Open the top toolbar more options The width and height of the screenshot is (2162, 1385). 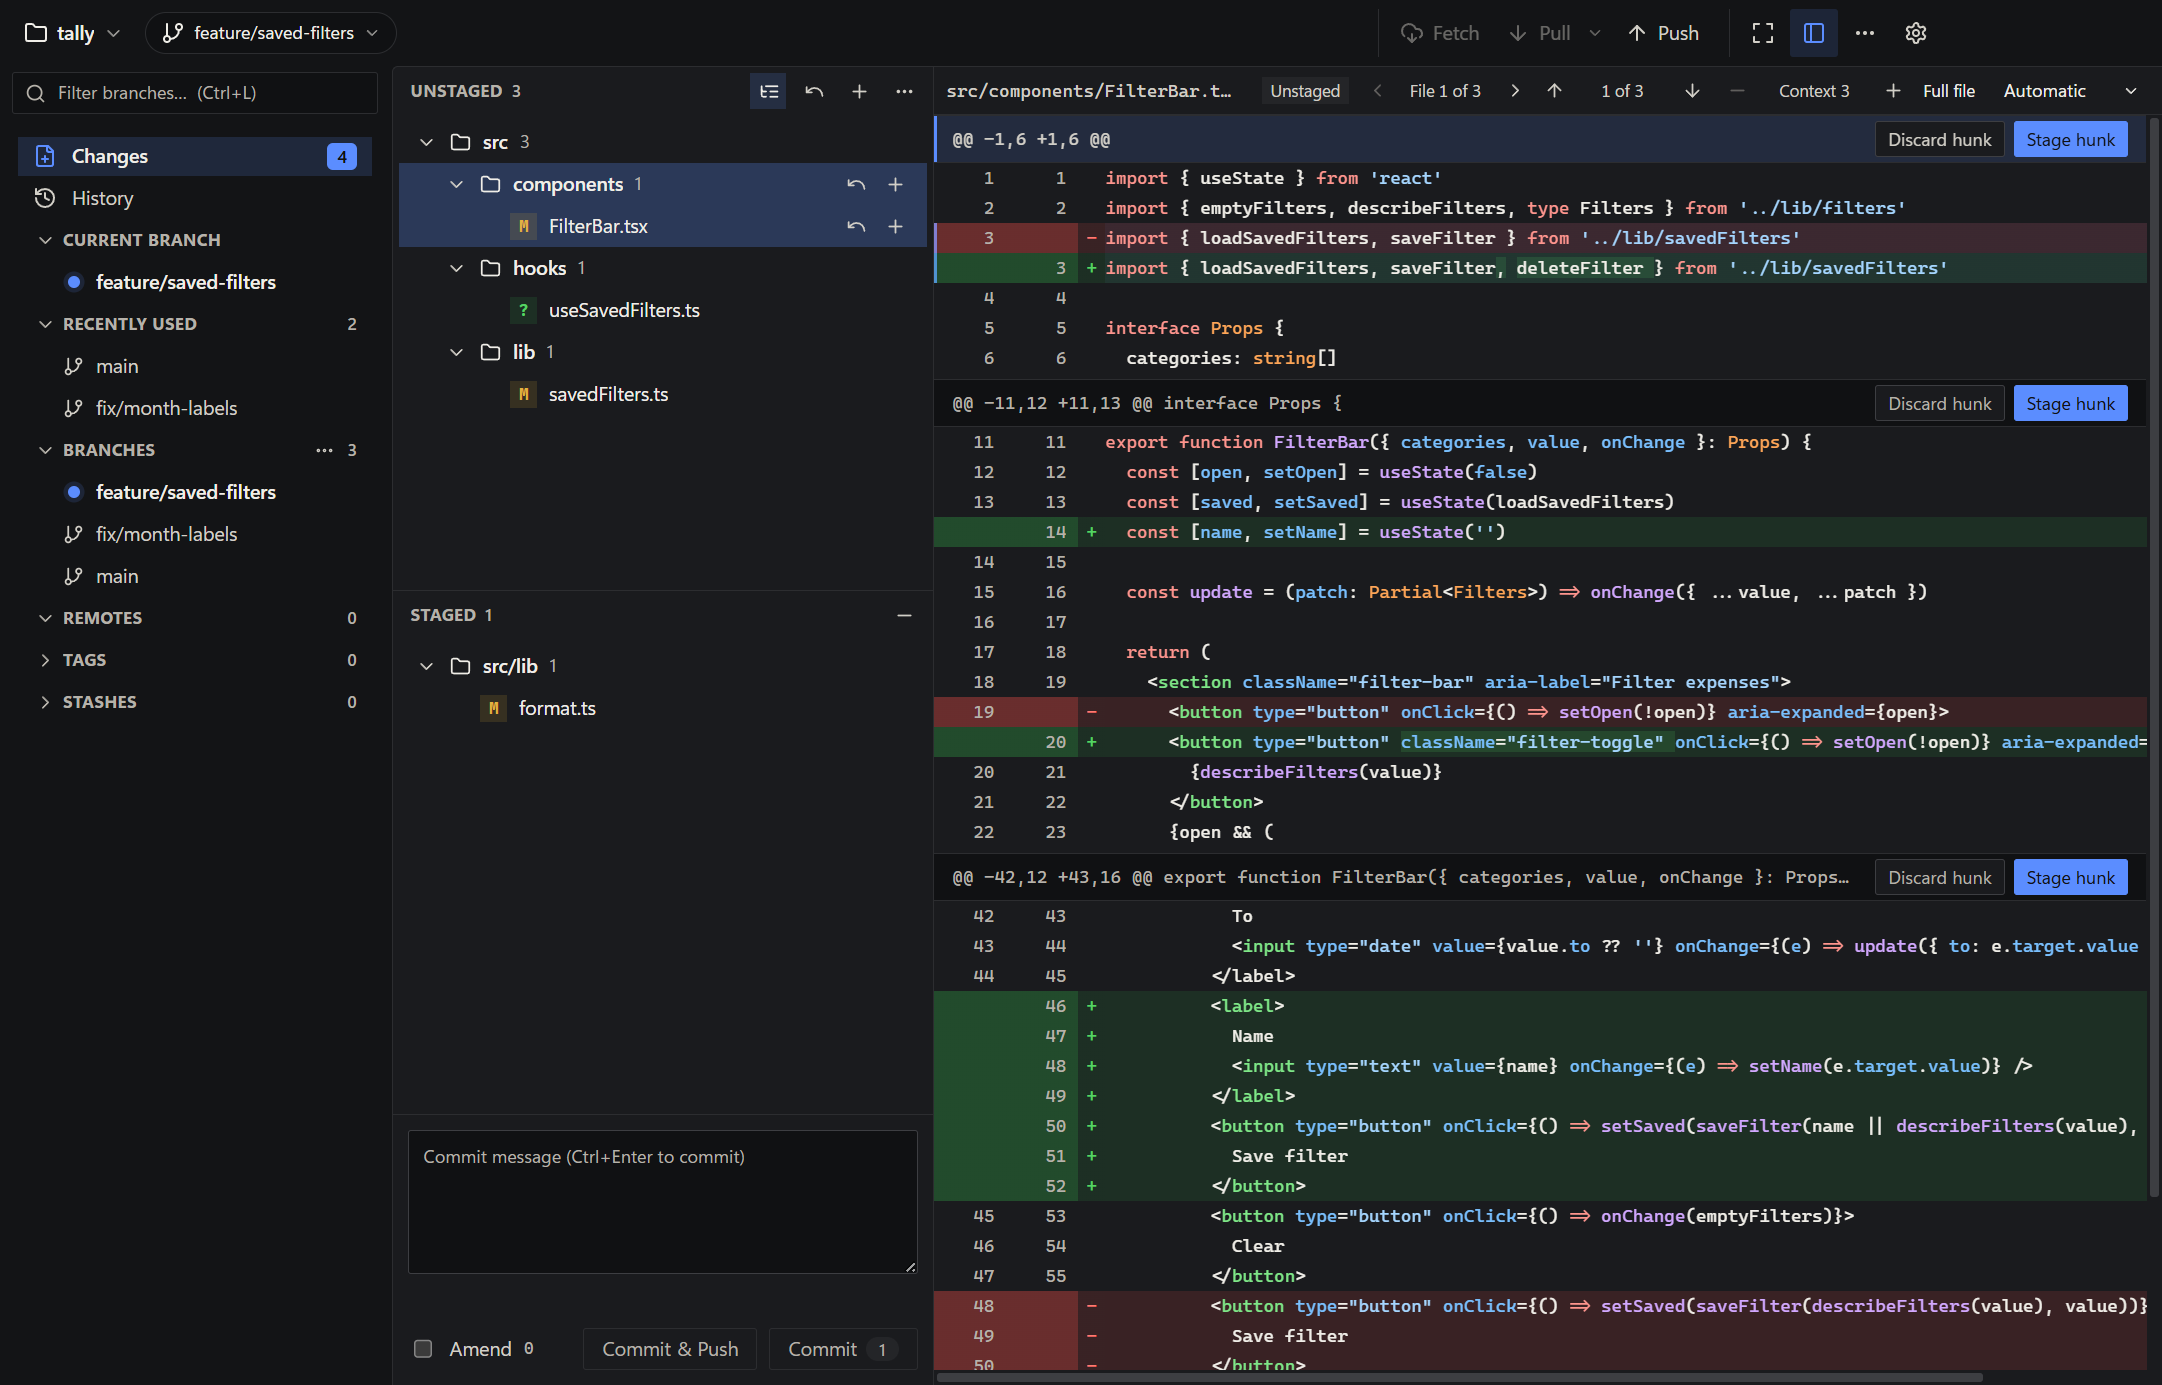pyautogui.click(x=1865, y=33)
